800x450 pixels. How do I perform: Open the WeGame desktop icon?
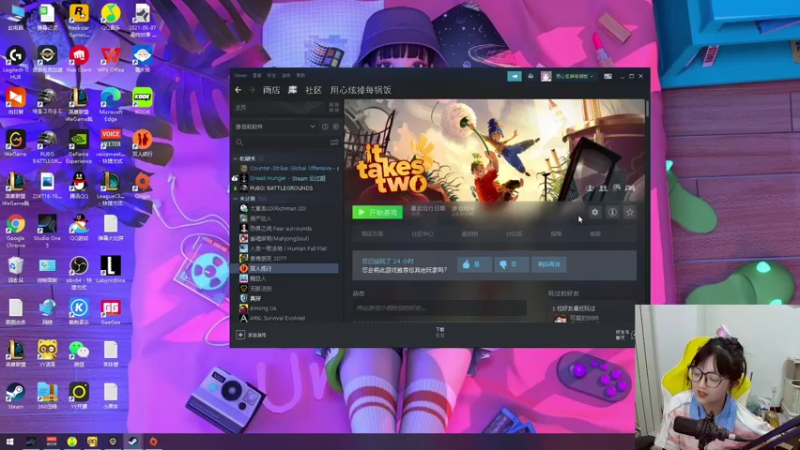coord(15,143)
